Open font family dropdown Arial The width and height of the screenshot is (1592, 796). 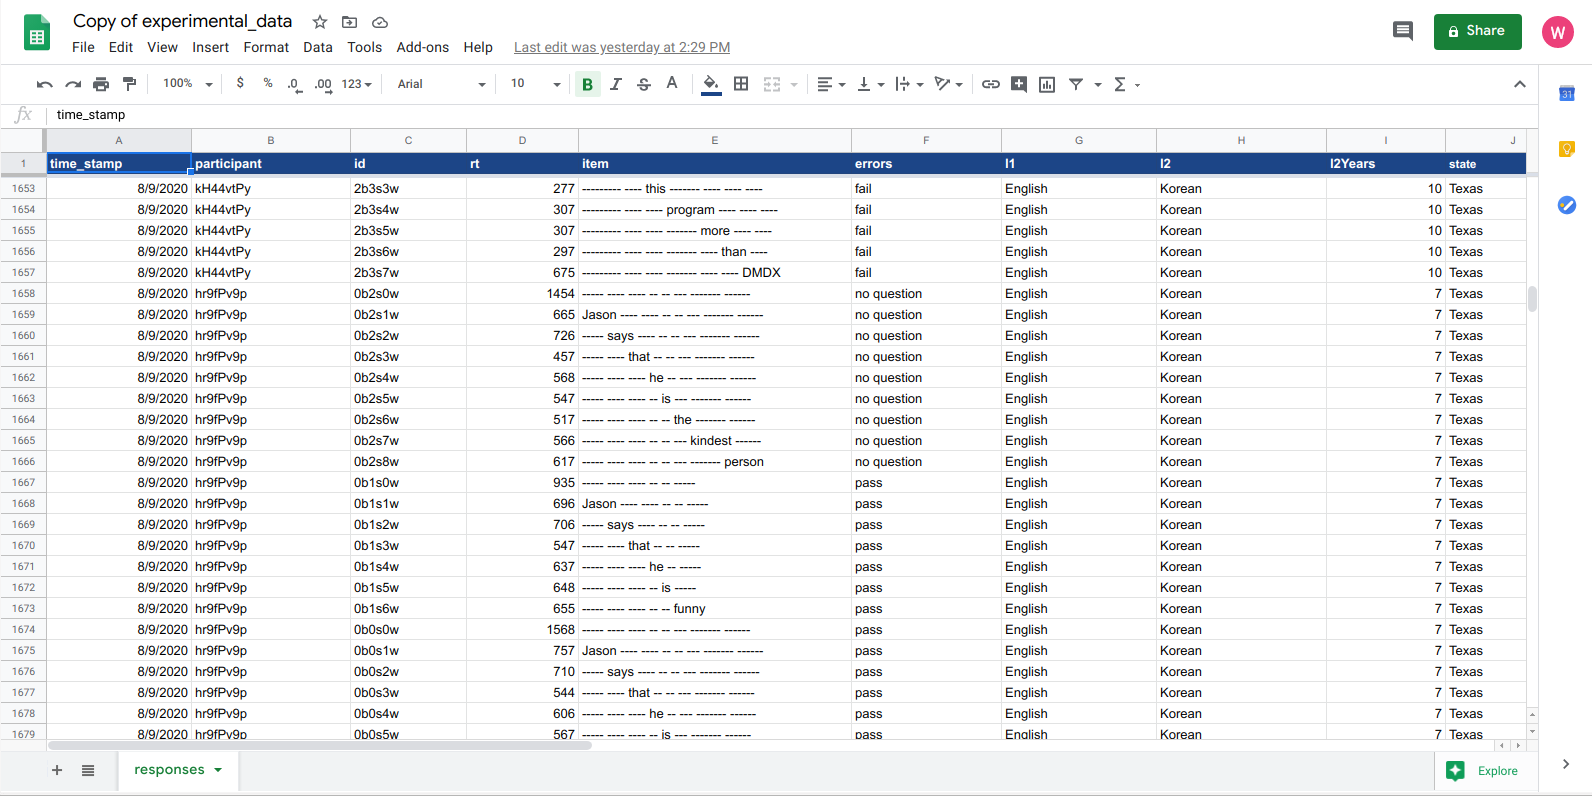point(441,84)
